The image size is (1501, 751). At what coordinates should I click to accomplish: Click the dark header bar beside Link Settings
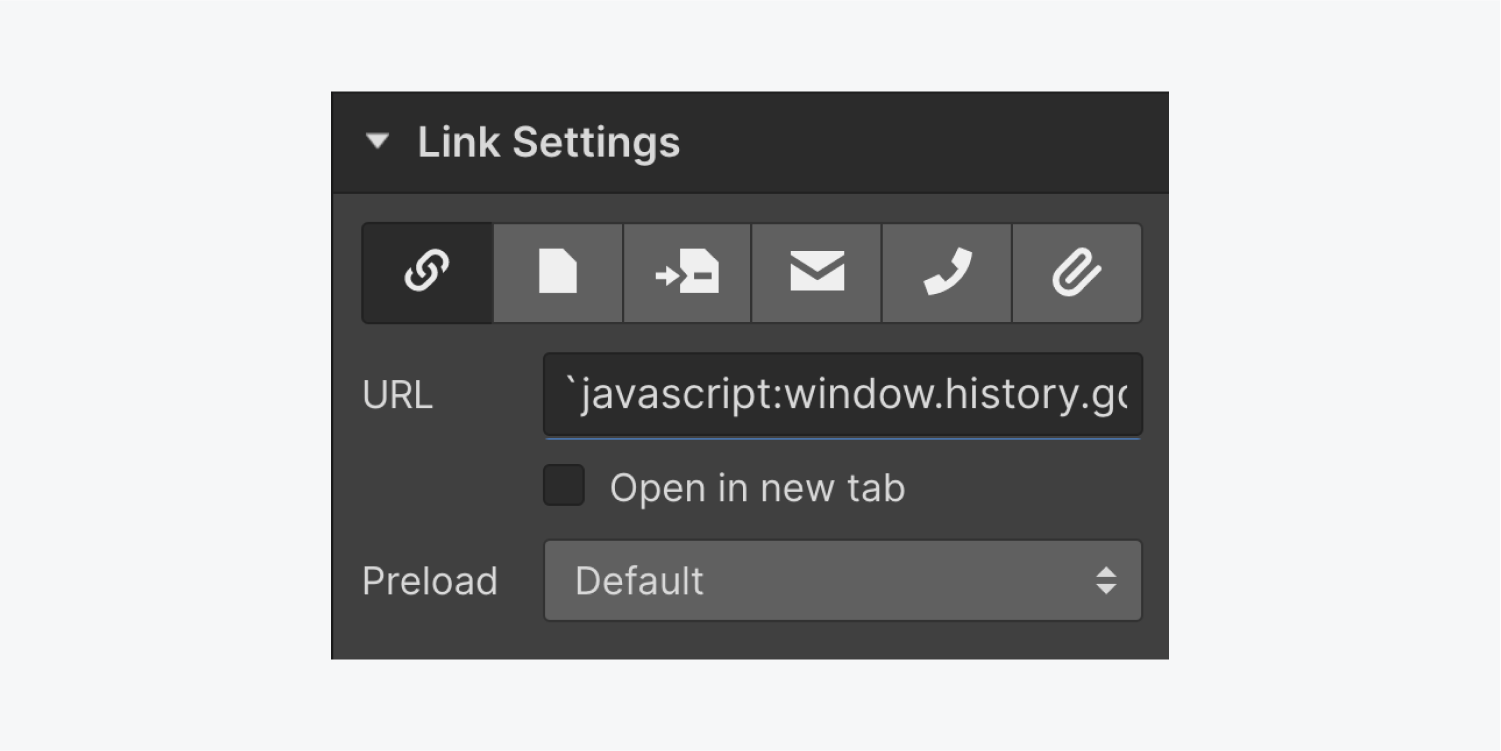point(920,142)
